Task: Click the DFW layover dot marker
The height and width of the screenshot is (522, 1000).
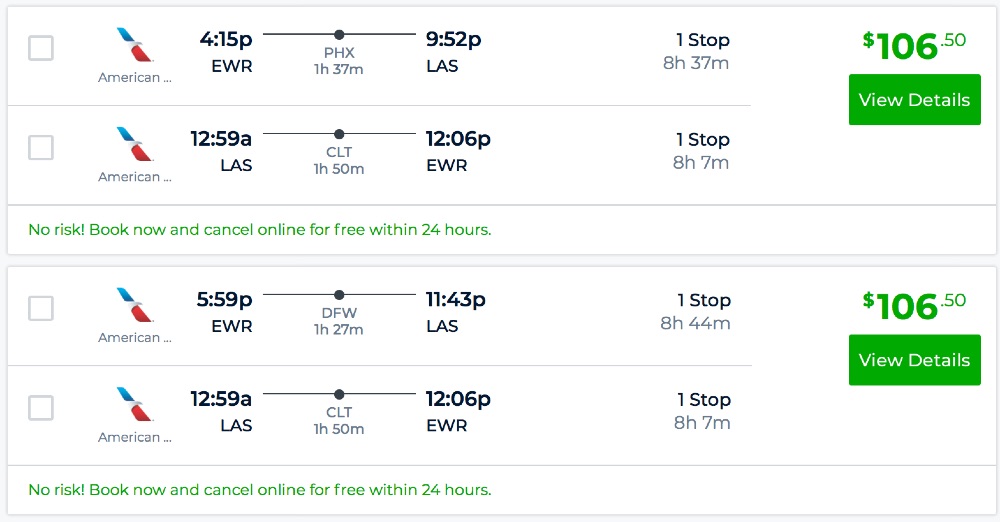Action: tap(339, 294)
